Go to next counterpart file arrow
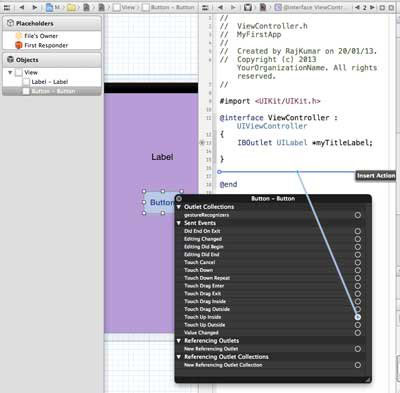Viewport: 400px width, 393px height. pyautogui.click(x=372, y=7)
